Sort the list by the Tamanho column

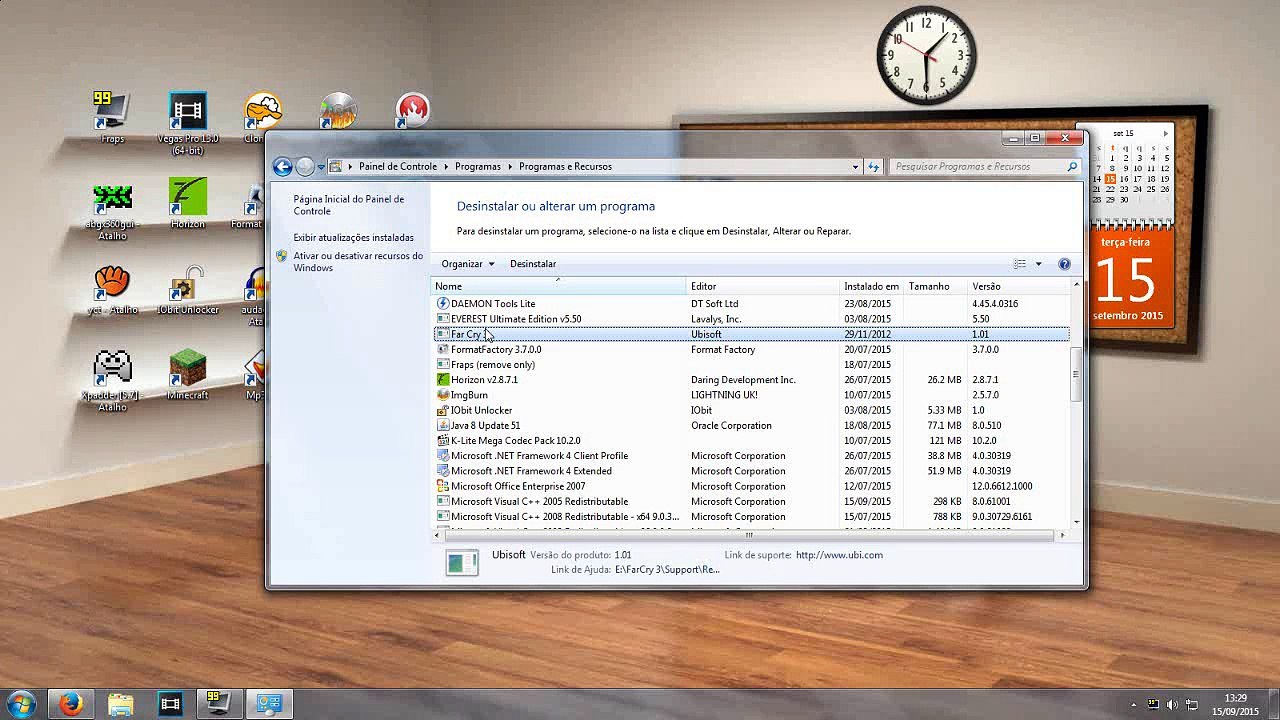pos(935,286)
